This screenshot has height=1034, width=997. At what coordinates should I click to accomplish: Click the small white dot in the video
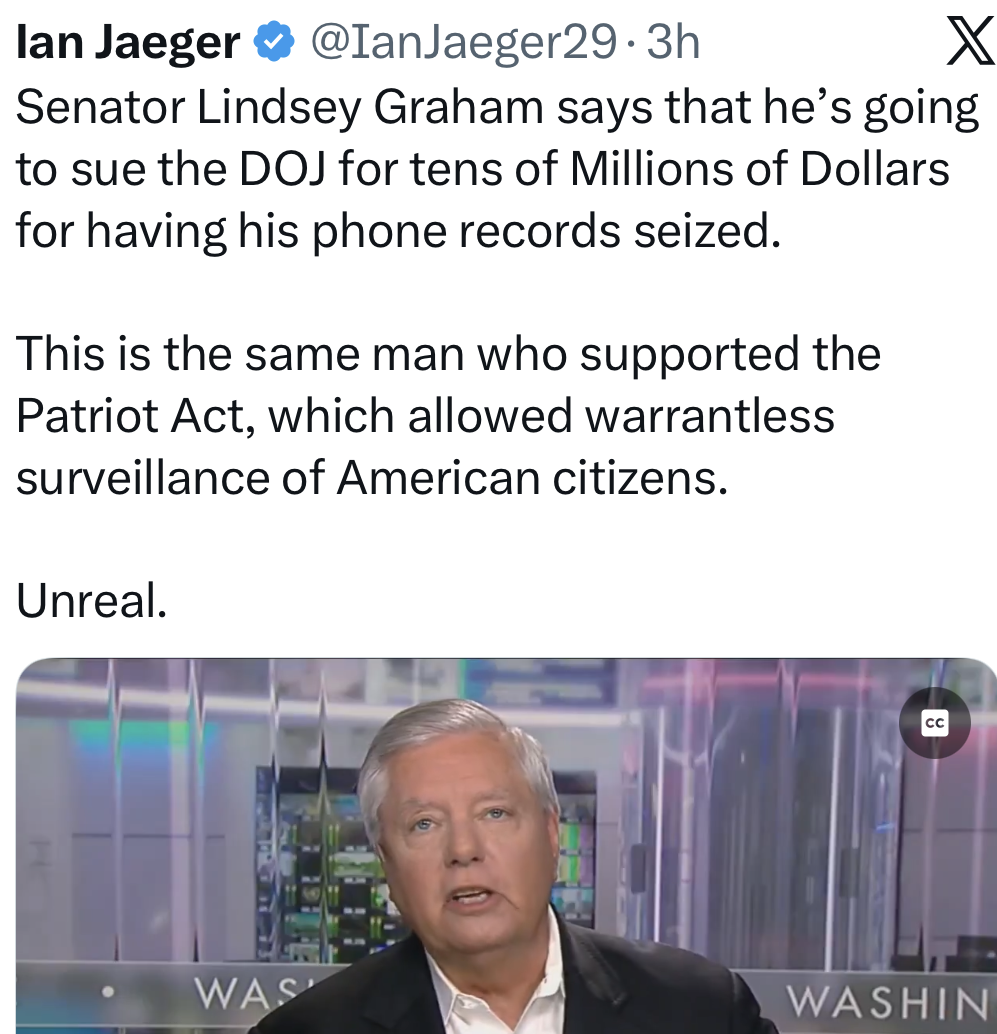coord(109,990)
